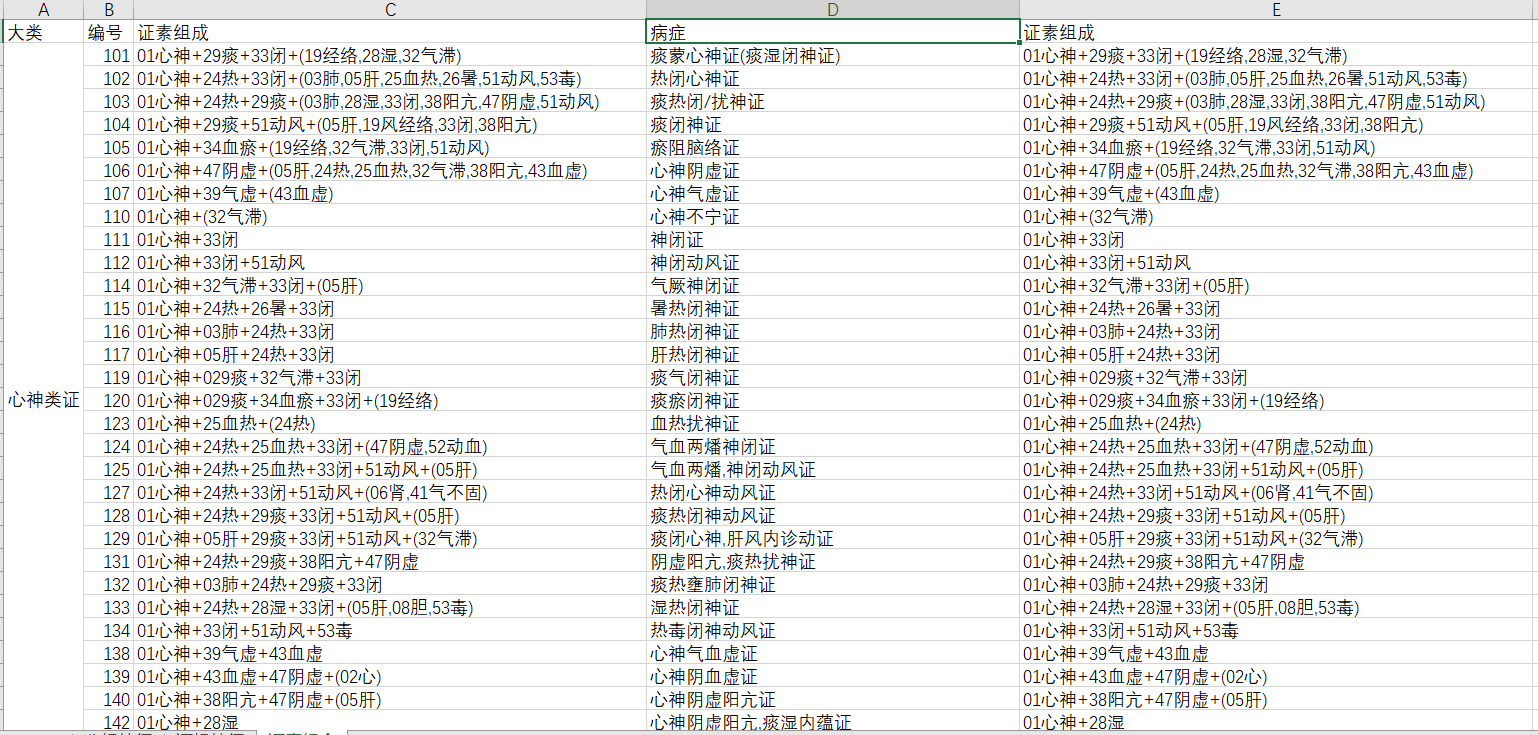Select cell 痰气闭神证

click(x=833, y=378)
